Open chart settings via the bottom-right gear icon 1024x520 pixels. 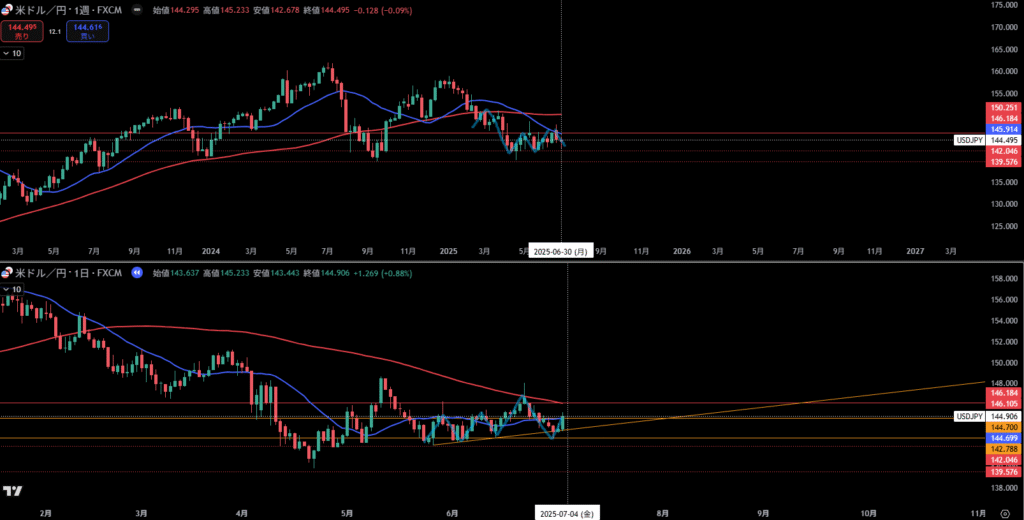coord(1005,513)
